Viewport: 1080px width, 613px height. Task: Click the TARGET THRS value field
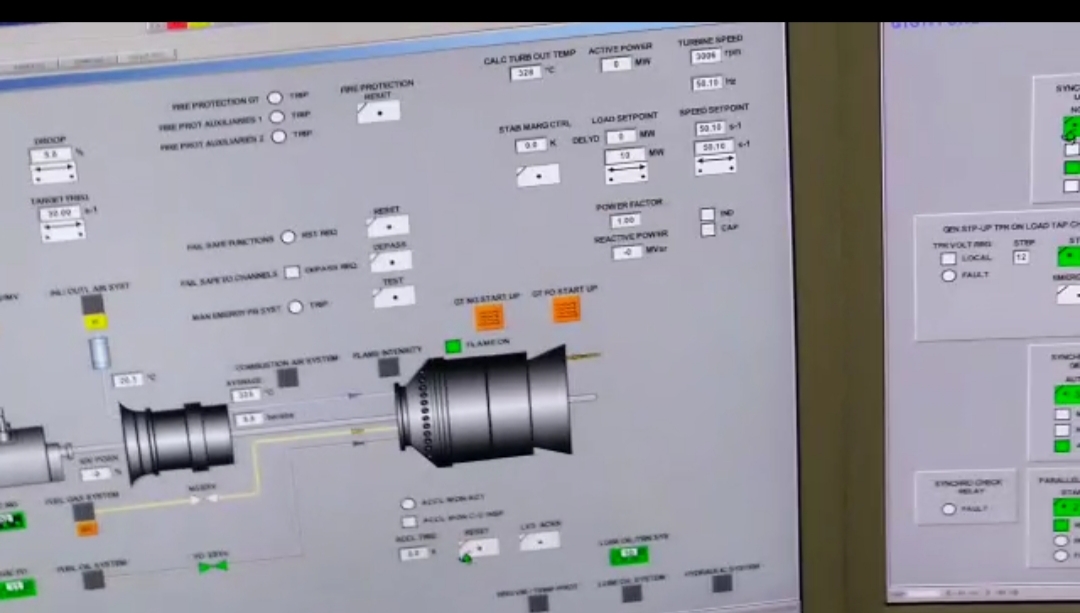tap(61, 213)
